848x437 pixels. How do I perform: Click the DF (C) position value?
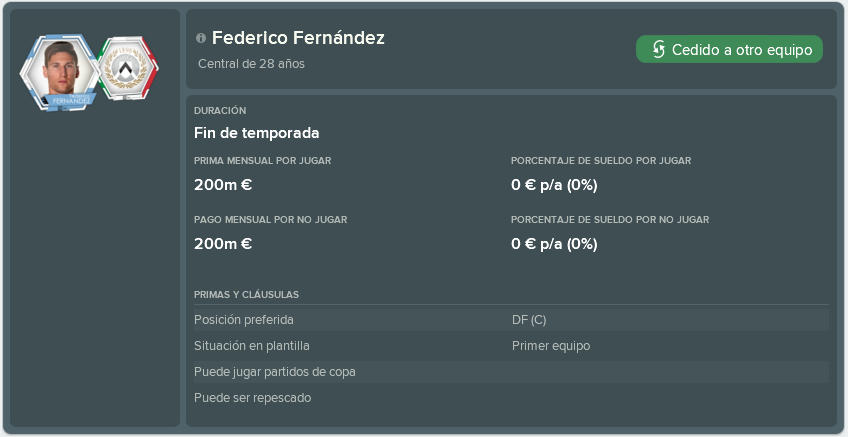529,320
